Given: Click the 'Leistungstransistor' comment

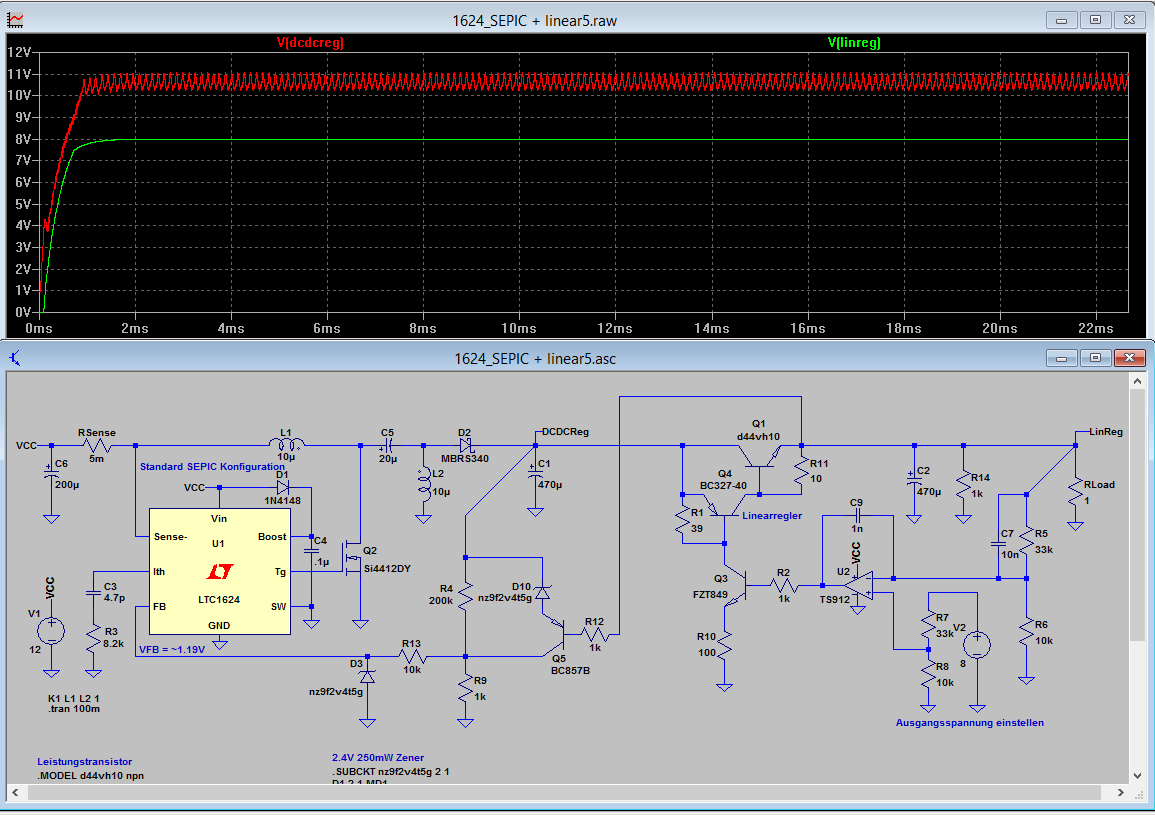Looking at the screenshot, I should click(85, 762).
